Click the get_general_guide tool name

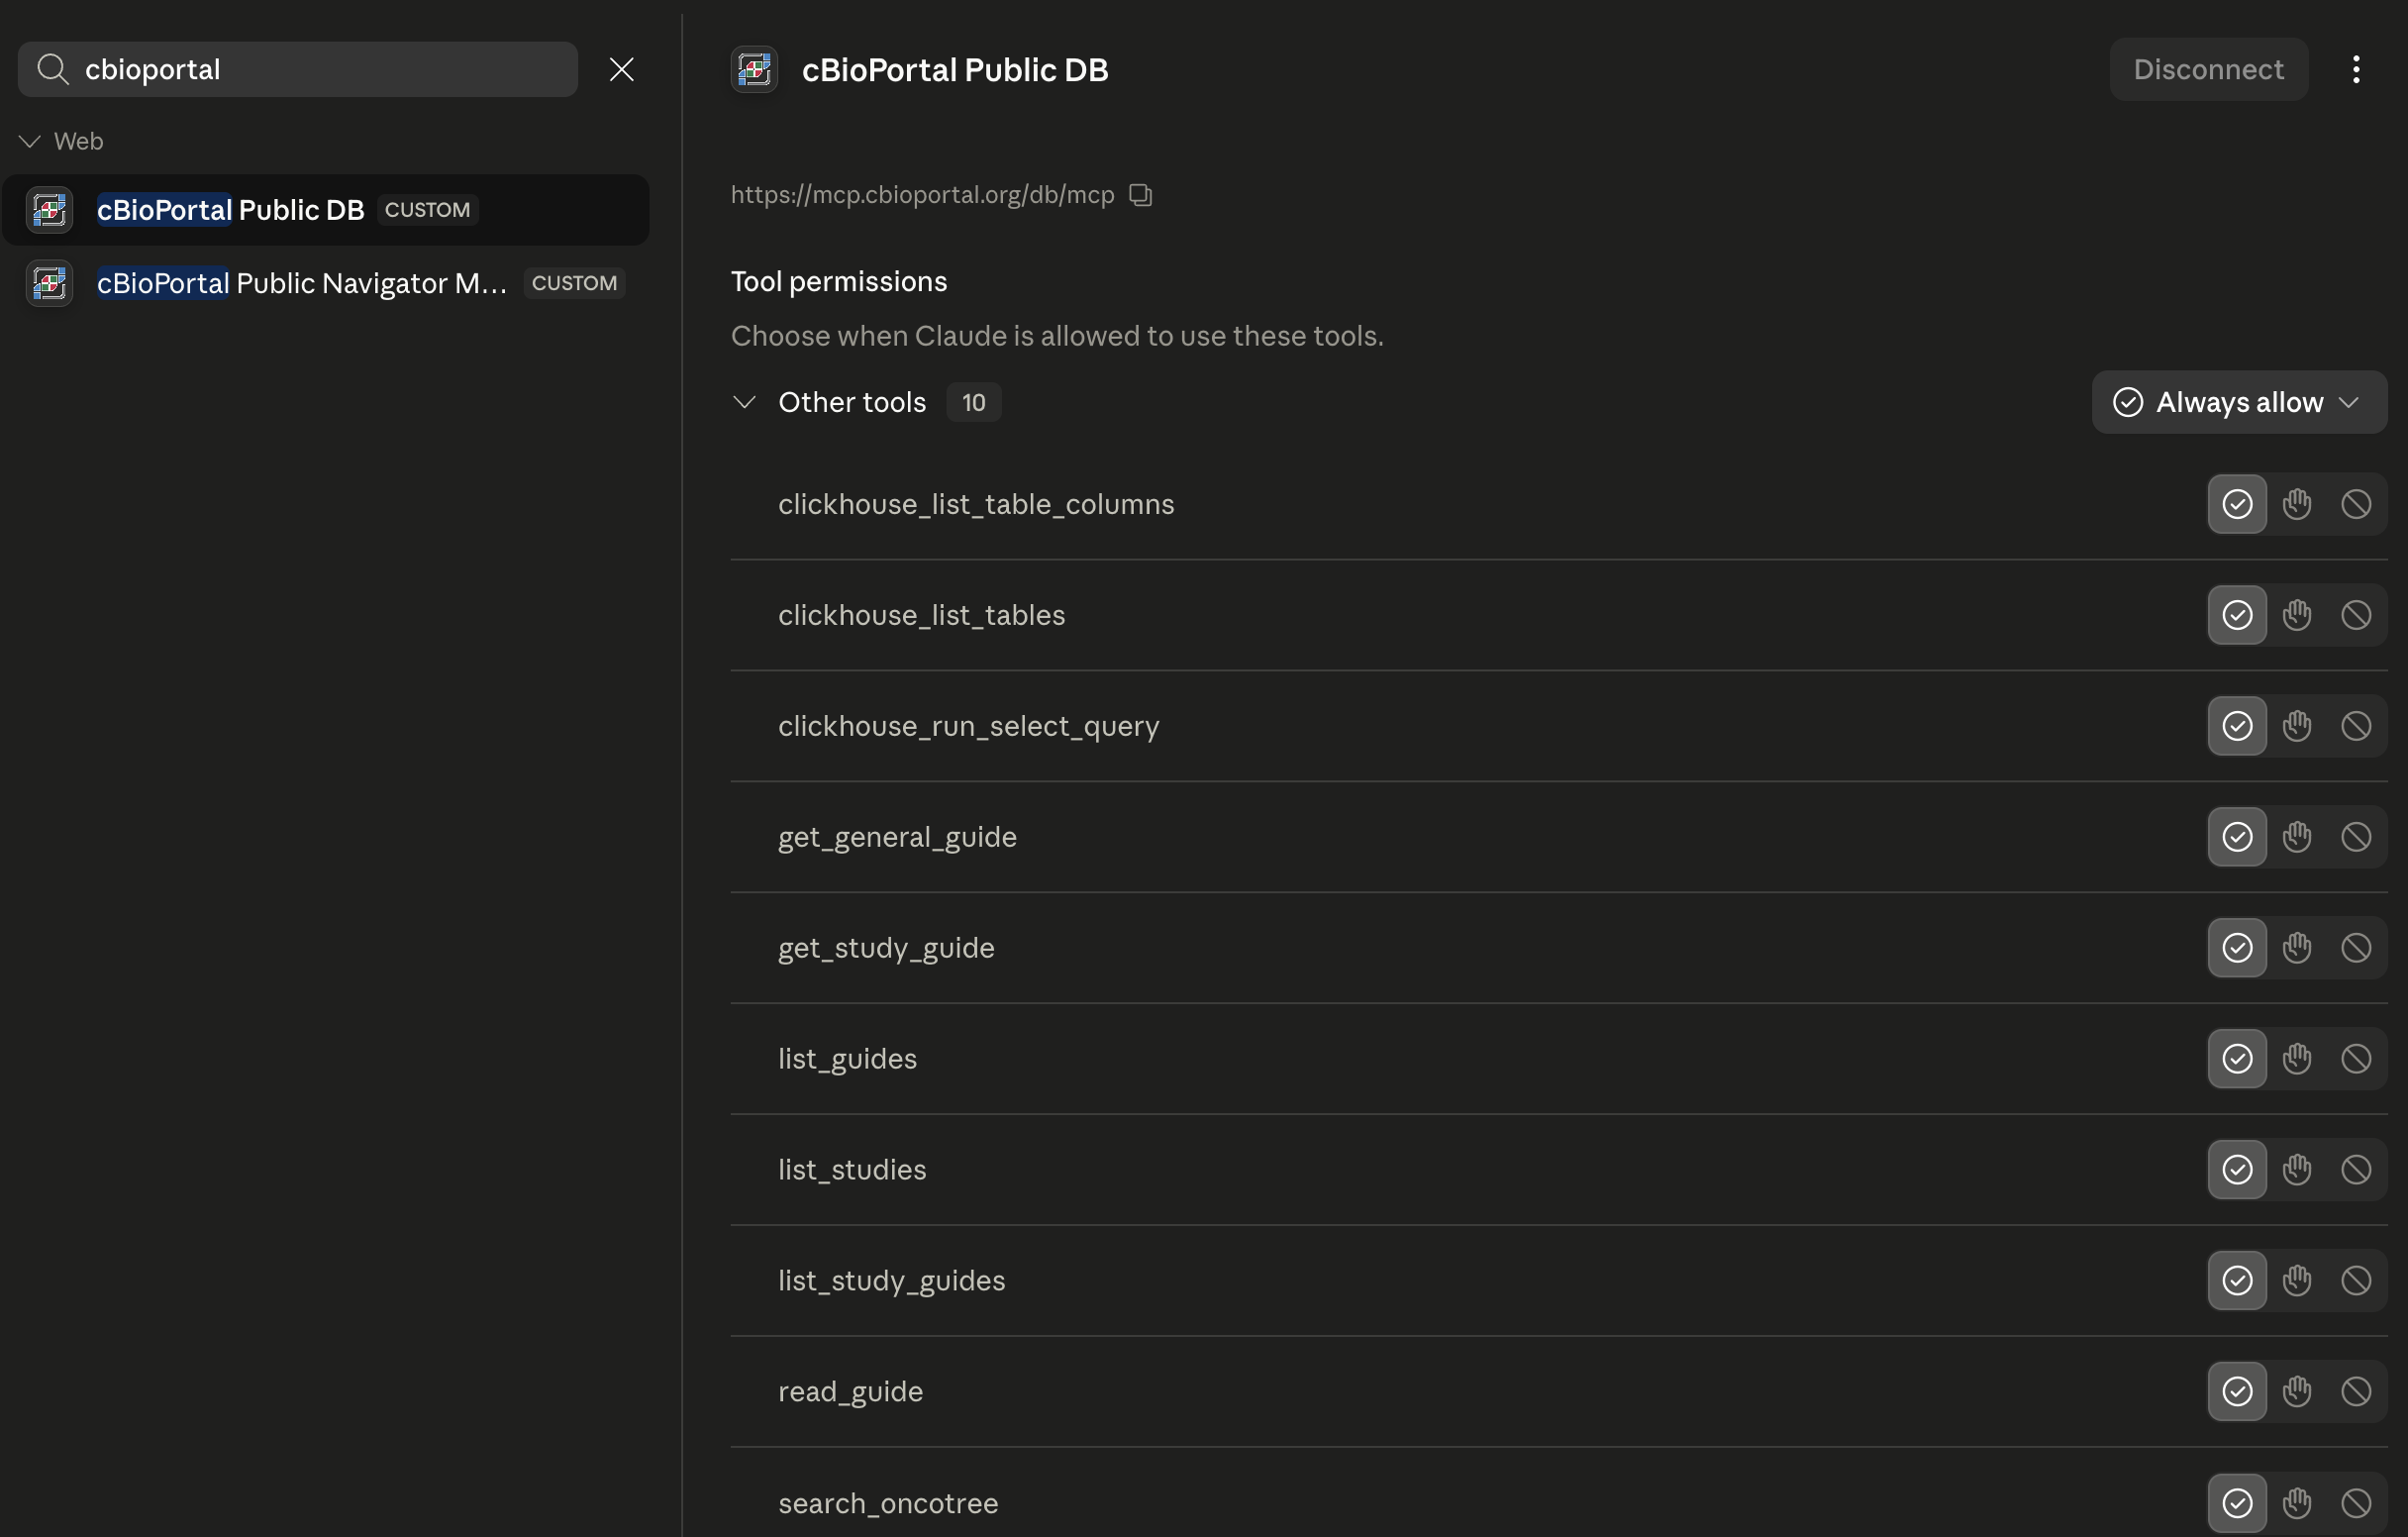(897, 837)
